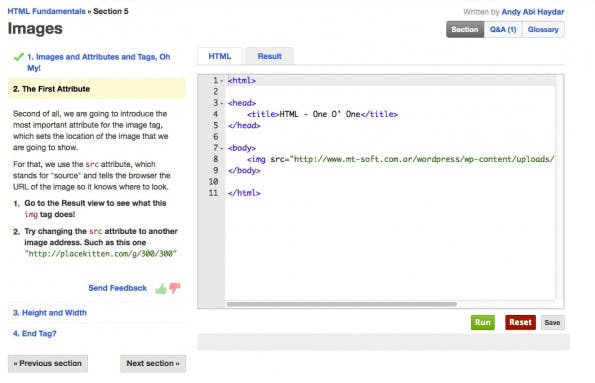Click the red 'src' code word in paragraph
The width and height of the screenshot is (595, 383).
click(x=92, y=164)
